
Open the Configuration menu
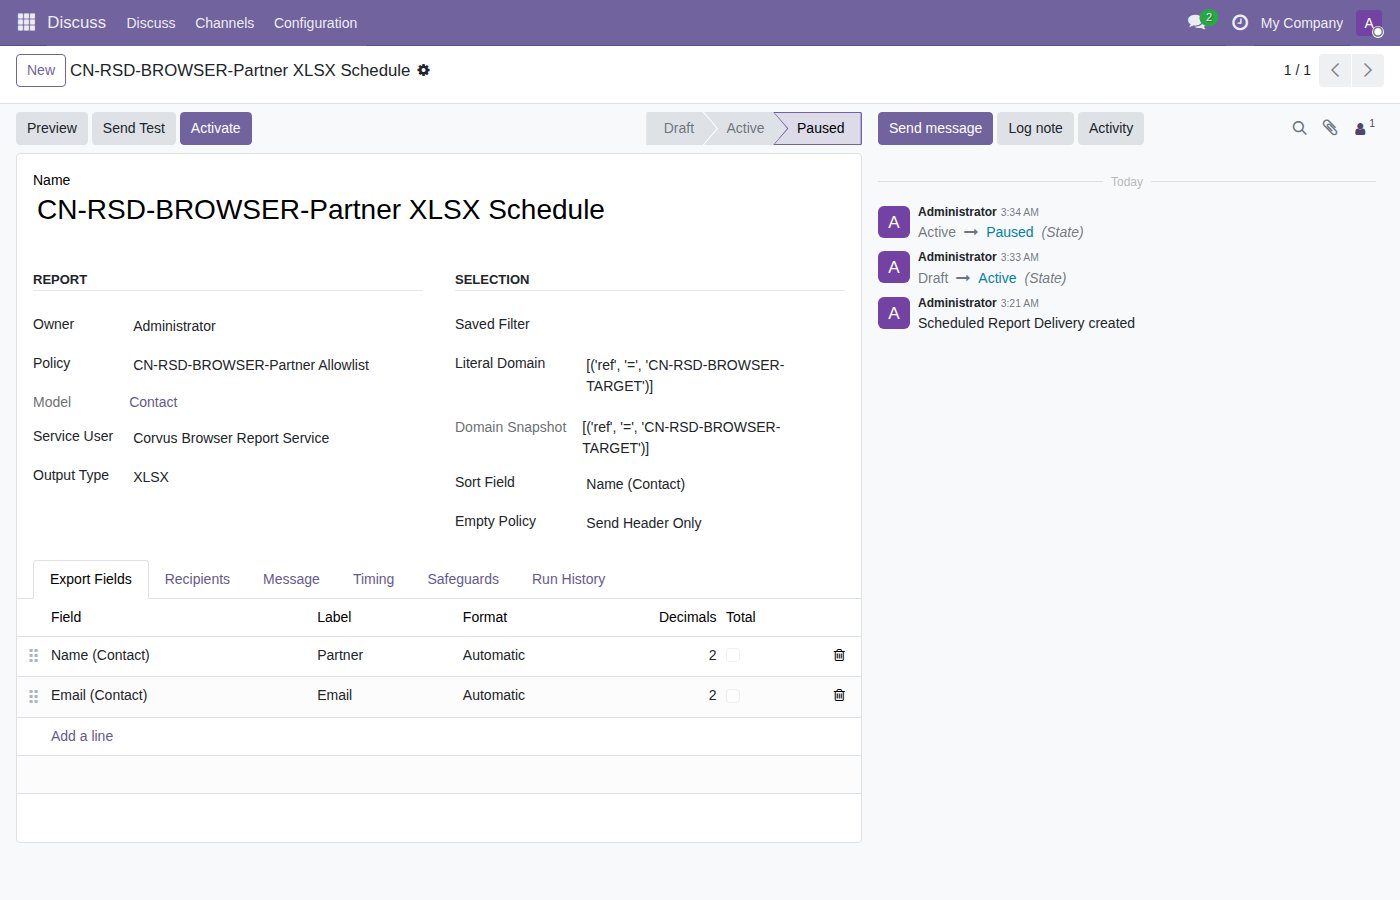(x=315, y=23)
